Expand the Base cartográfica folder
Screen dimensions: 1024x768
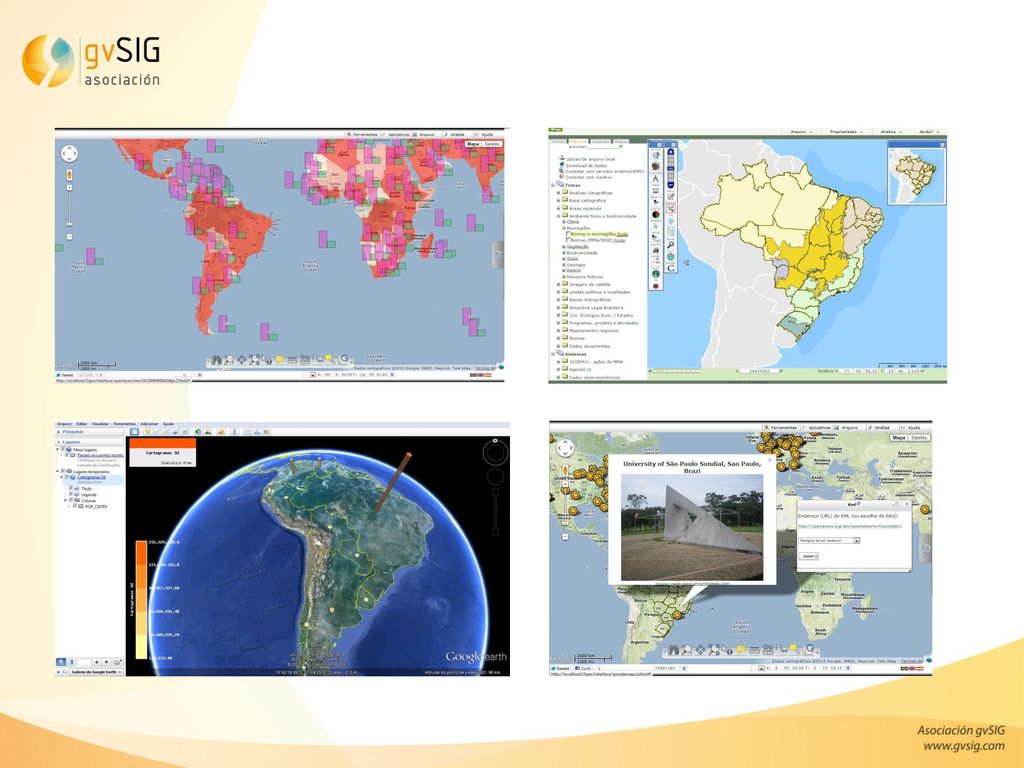click(558, 200)
